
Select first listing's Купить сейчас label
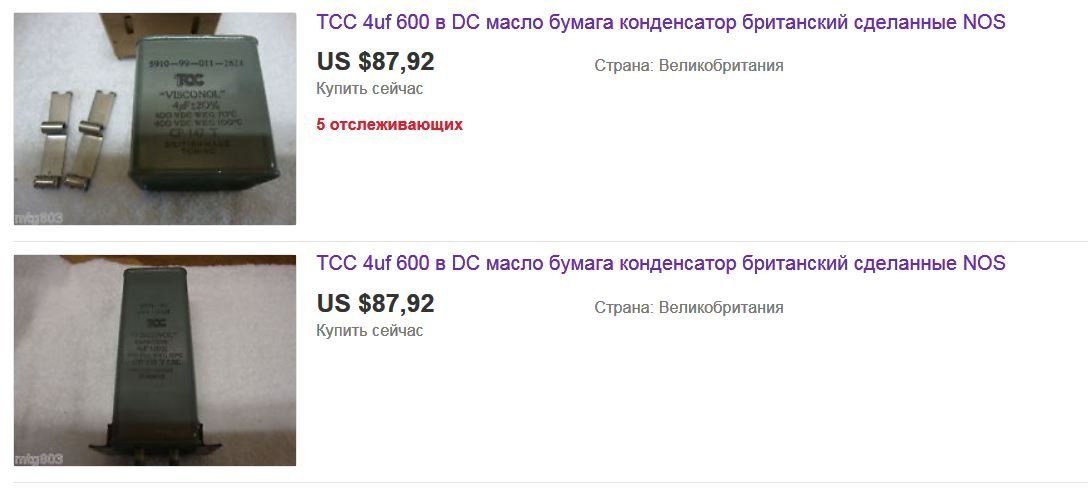tap(369, 88)
